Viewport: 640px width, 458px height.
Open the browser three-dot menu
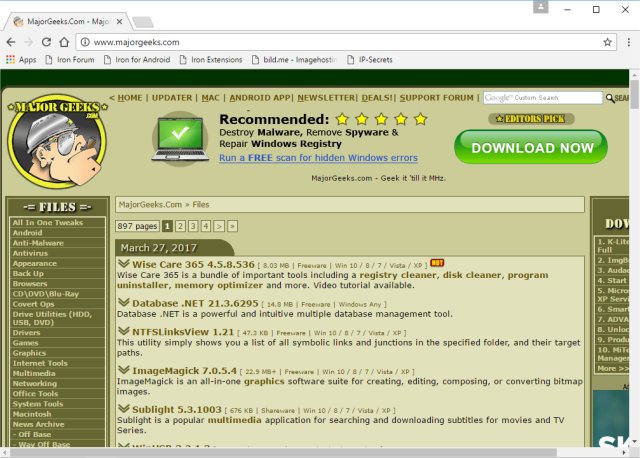(x=629, y=42)
